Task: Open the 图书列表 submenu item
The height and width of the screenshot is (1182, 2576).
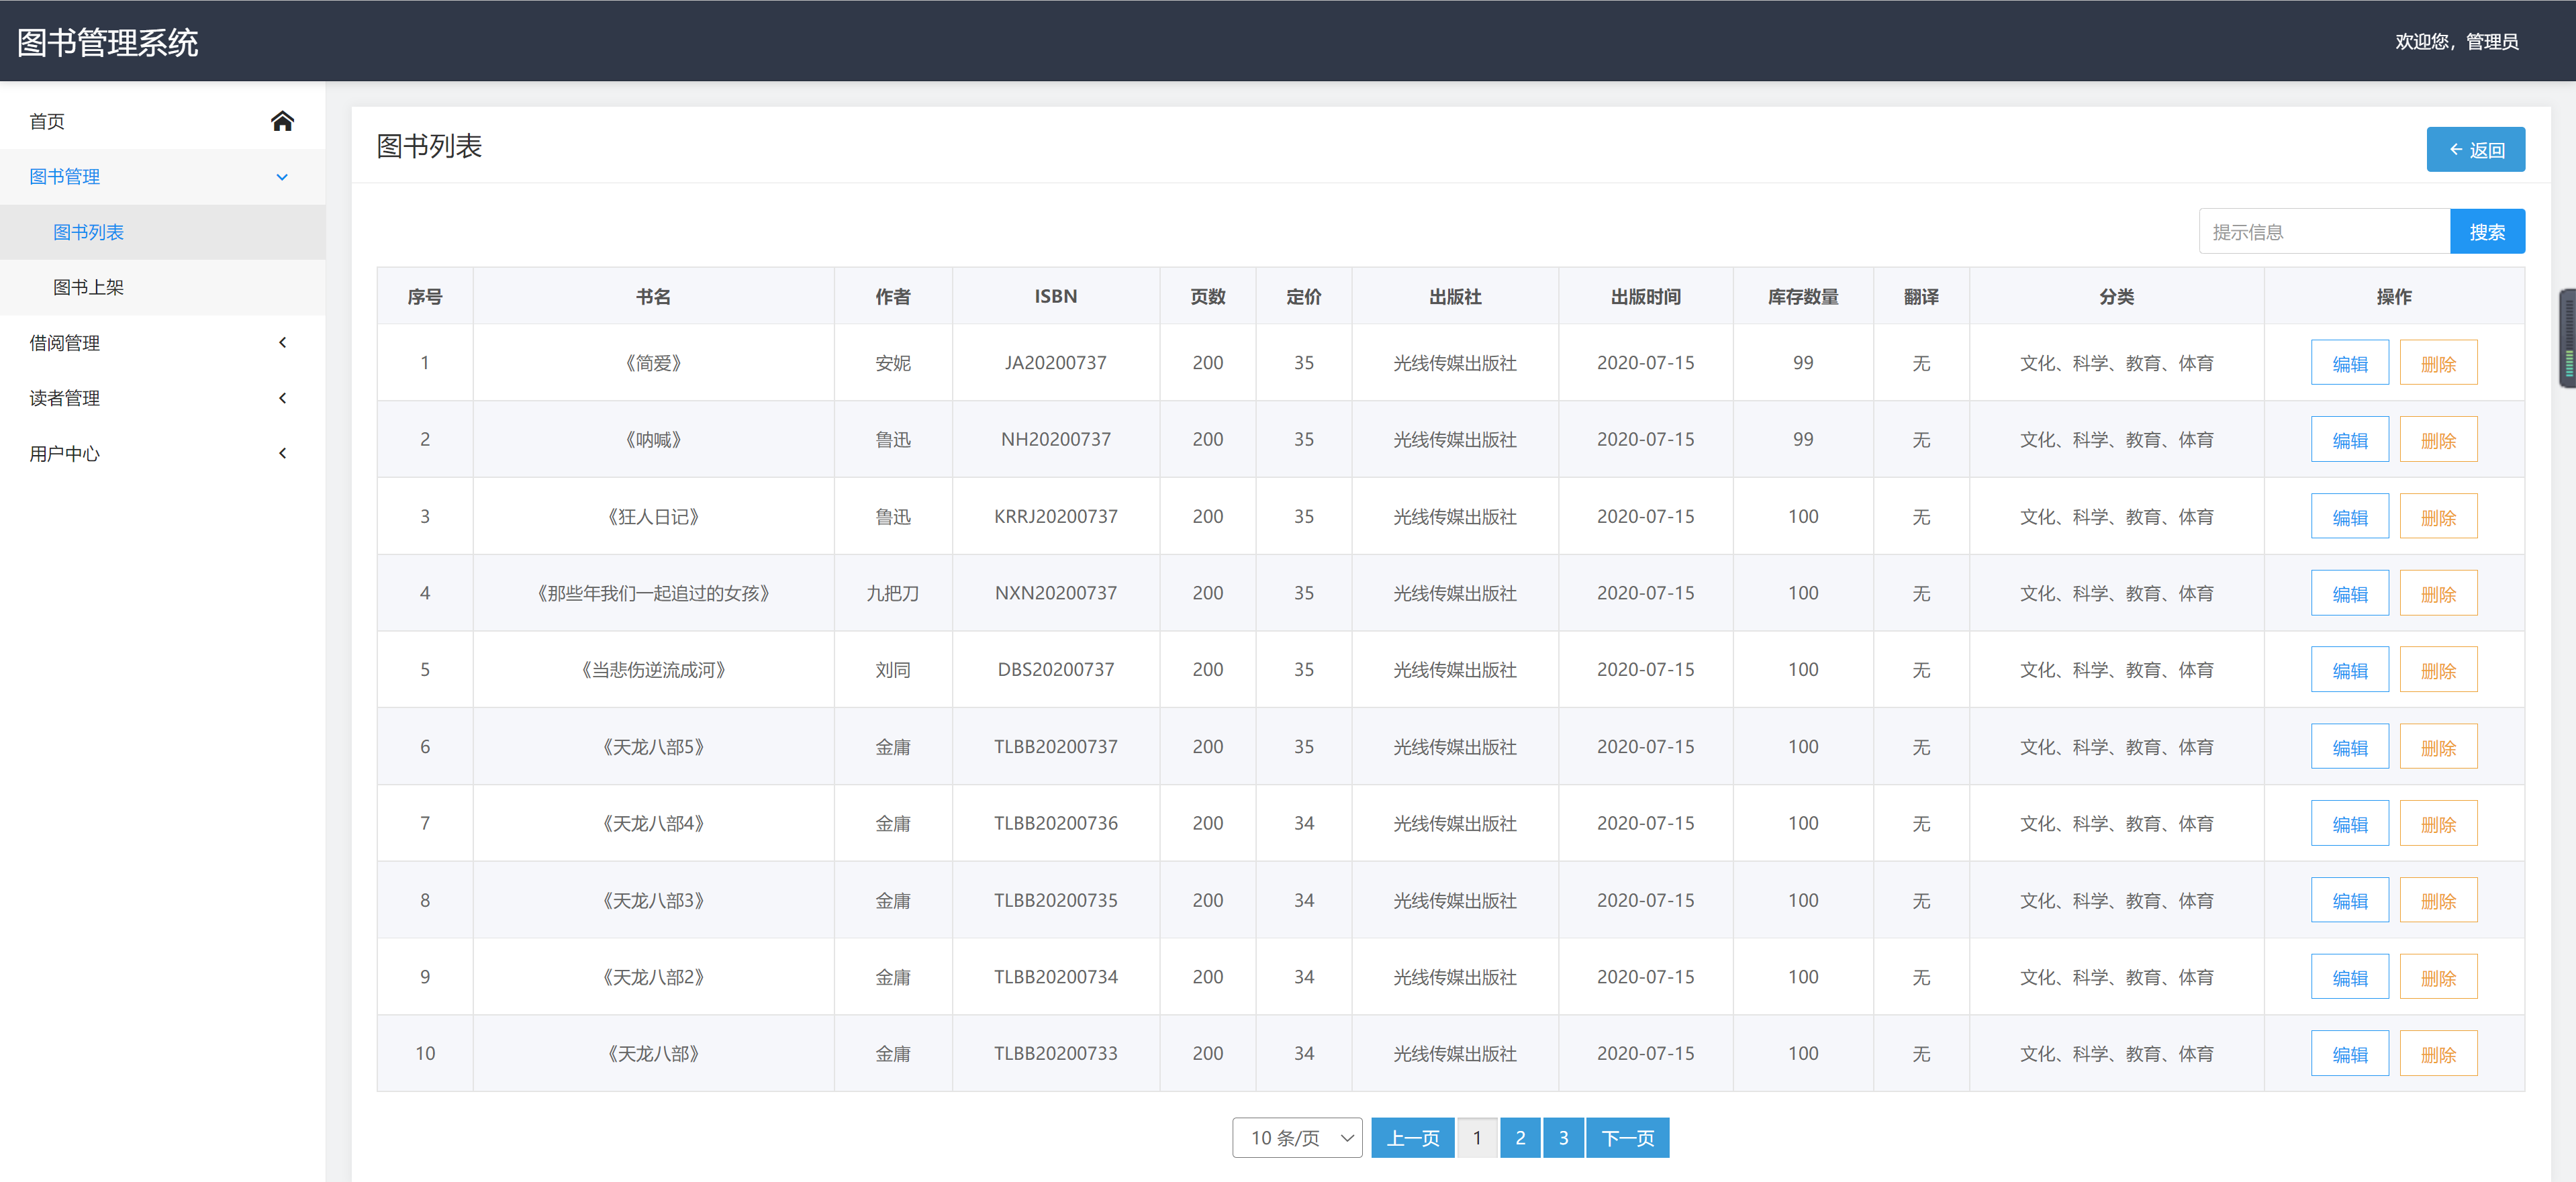Action: (163, 232)
